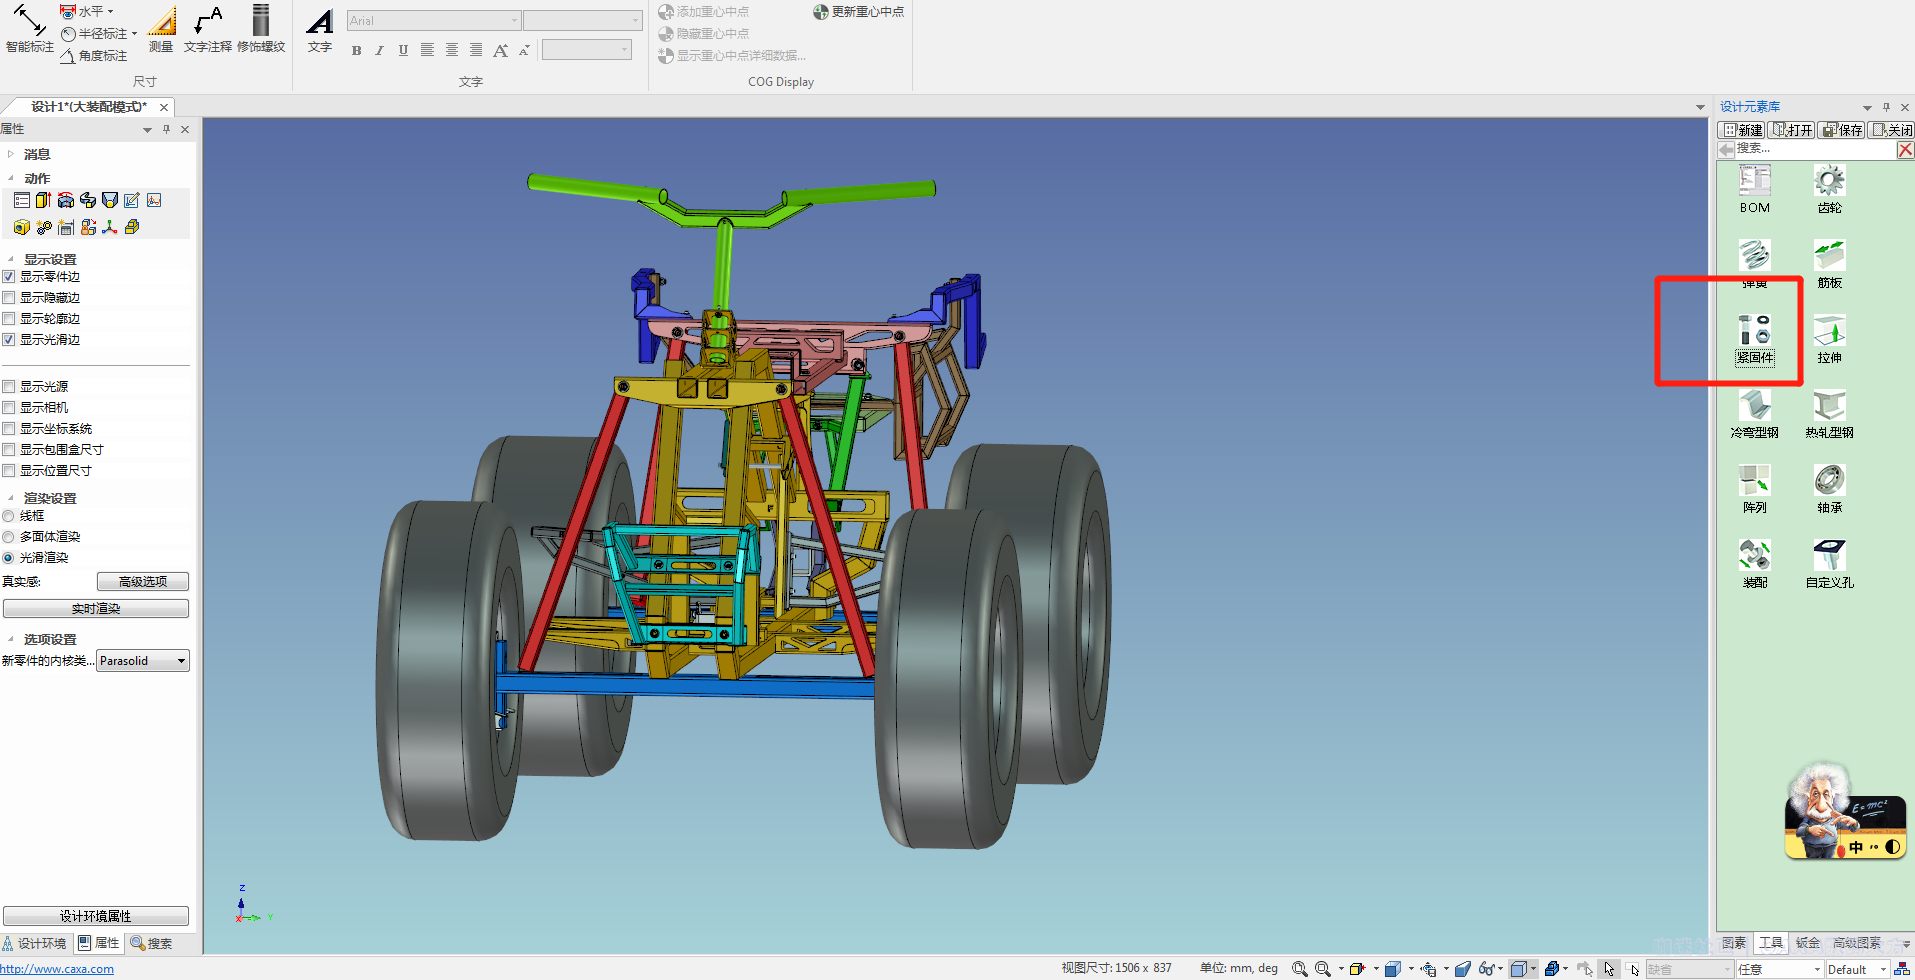Select the 智能标注 smart dimension tool

pyautogui.click(x=29, y=29)
